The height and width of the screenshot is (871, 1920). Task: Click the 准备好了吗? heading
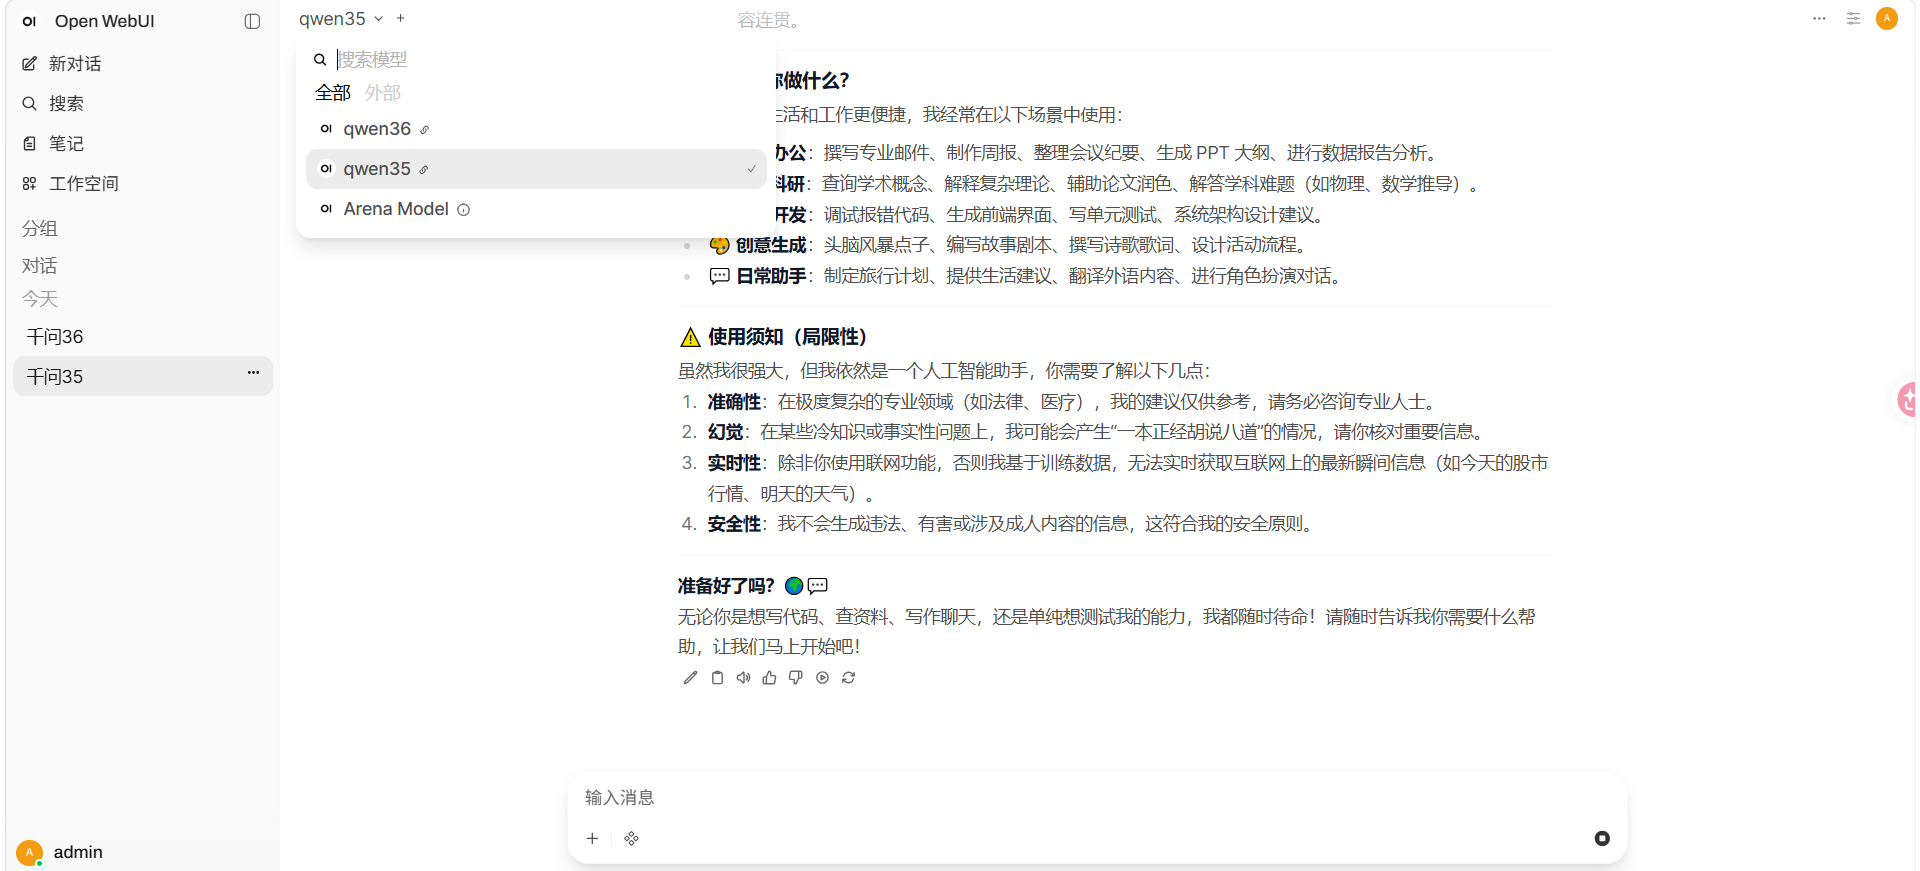coord(726,586)
